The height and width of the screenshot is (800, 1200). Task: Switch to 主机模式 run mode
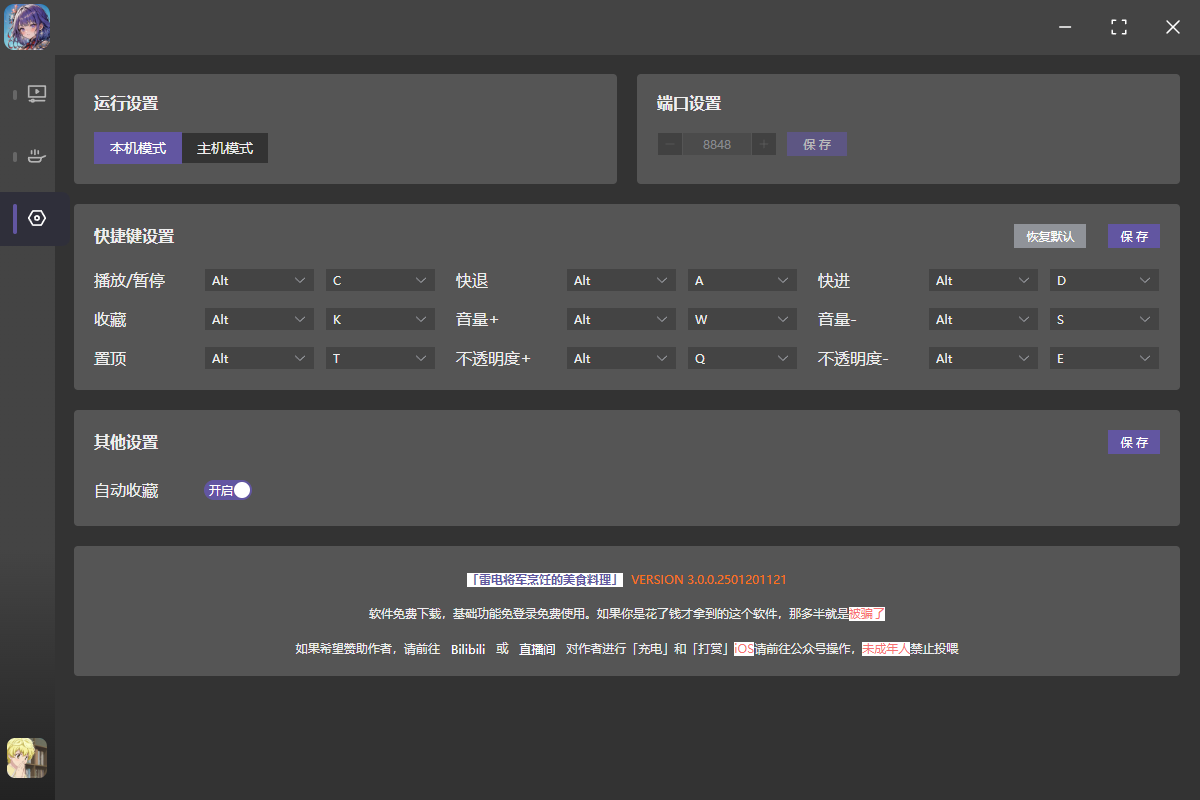[x=225, y=148]
